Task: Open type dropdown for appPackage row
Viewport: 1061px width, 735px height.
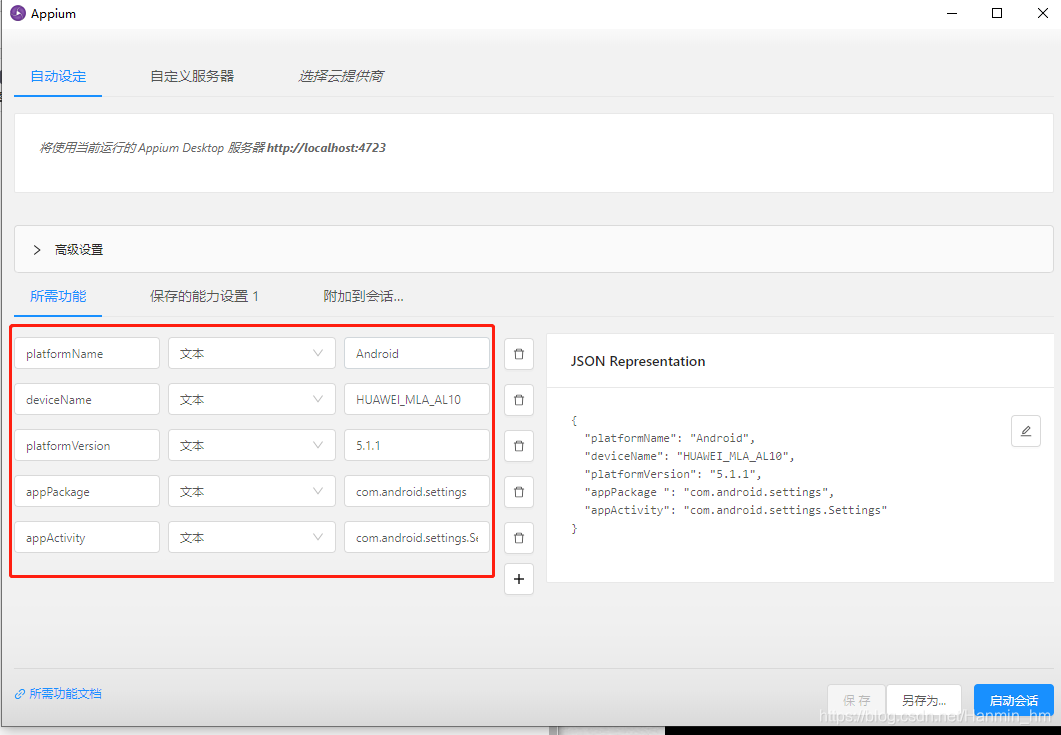Action: [x=252, y=491]
